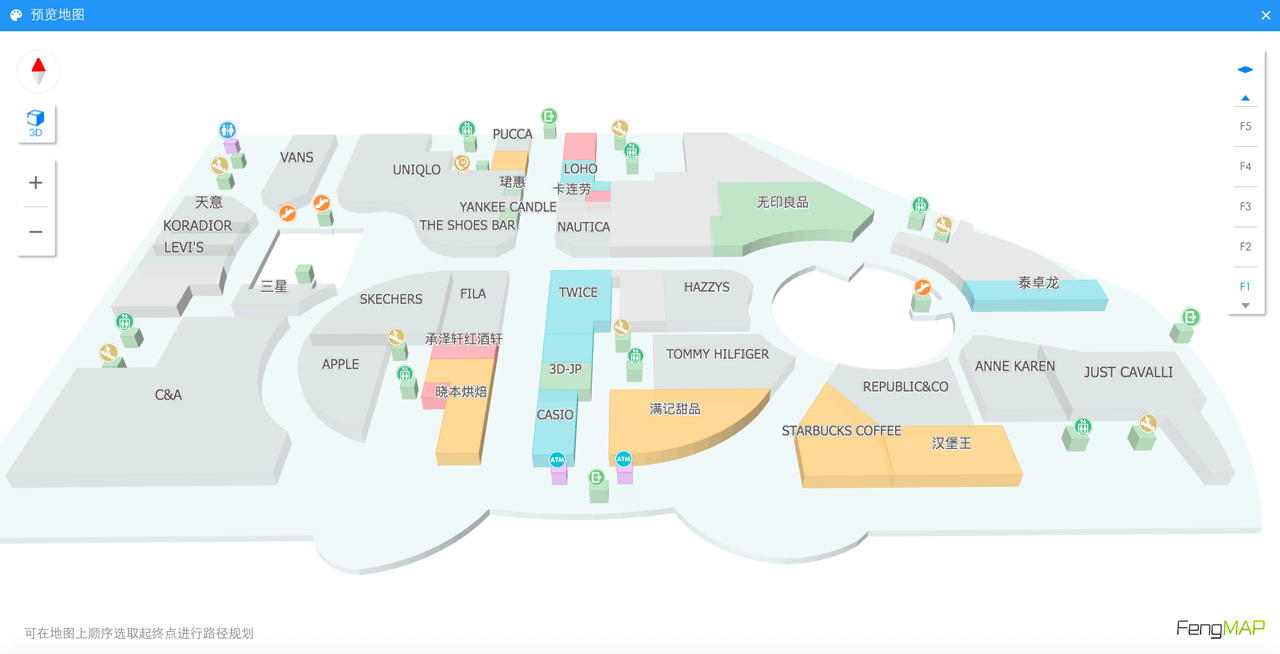Select the ATM icon below CASIO
This screenshot has height=654, width=1280.
pos(557,460)
